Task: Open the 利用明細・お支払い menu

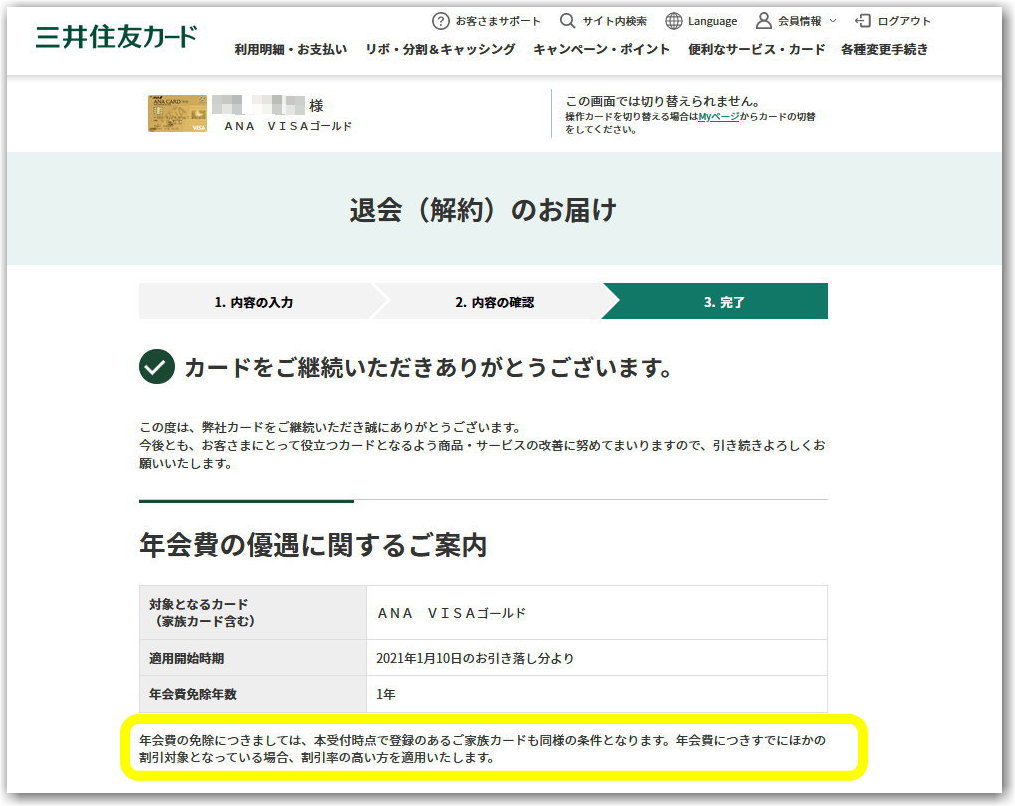Action: point(292,48)
